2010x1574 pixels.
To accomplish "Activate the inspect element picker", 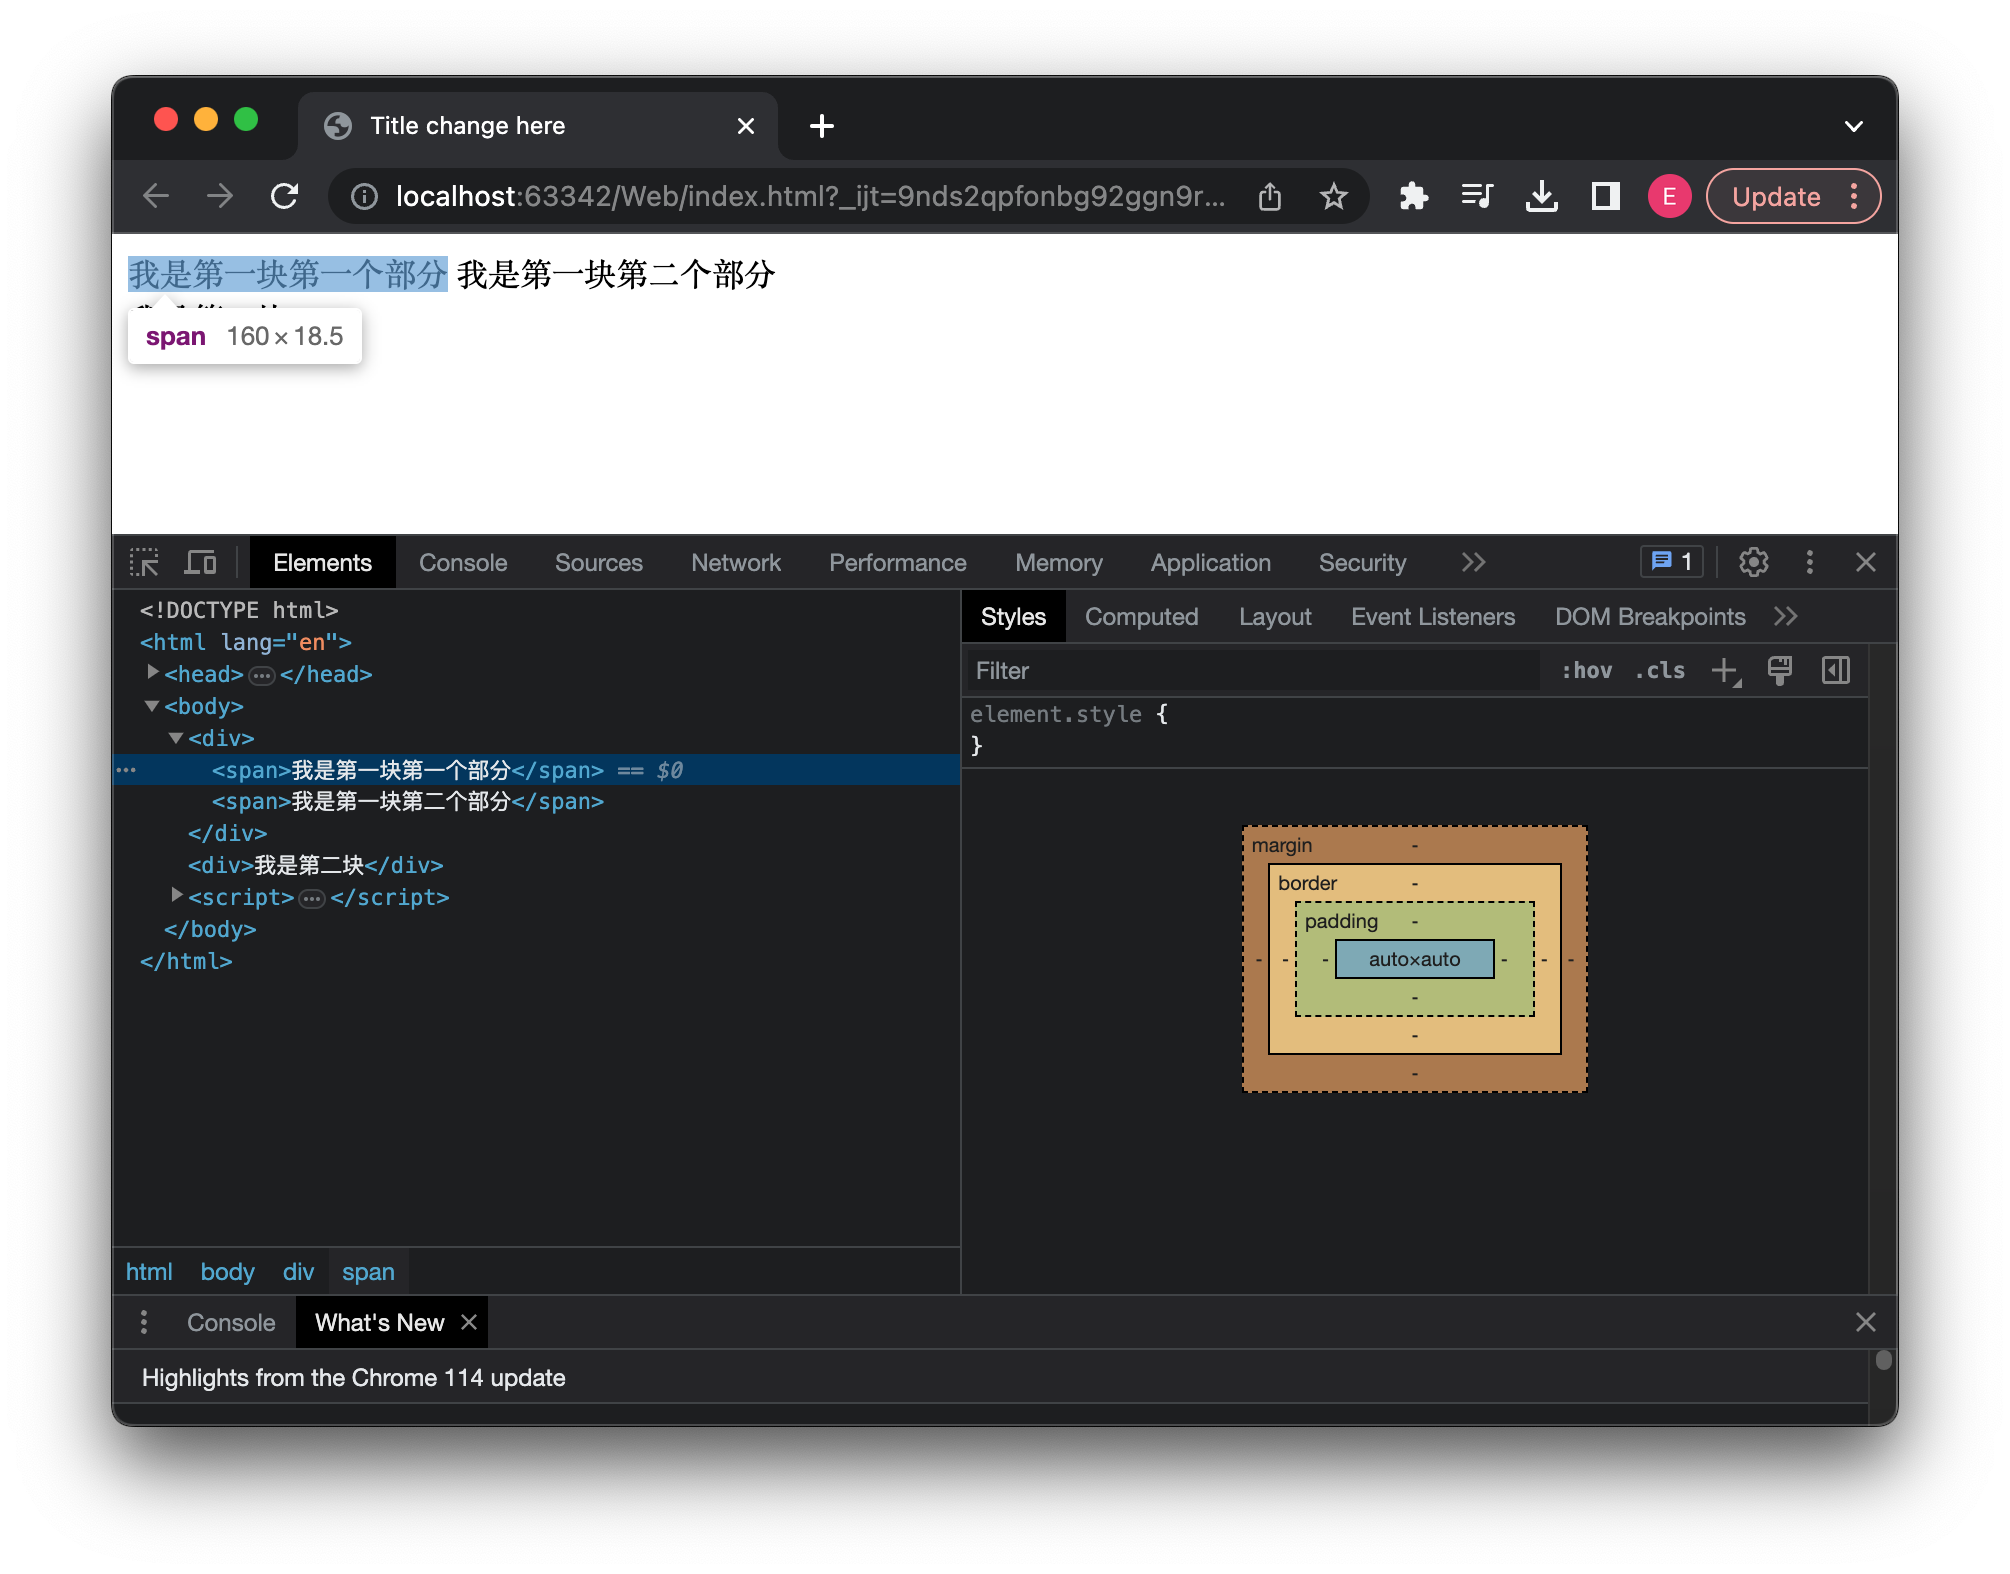I will click(145, 562).
